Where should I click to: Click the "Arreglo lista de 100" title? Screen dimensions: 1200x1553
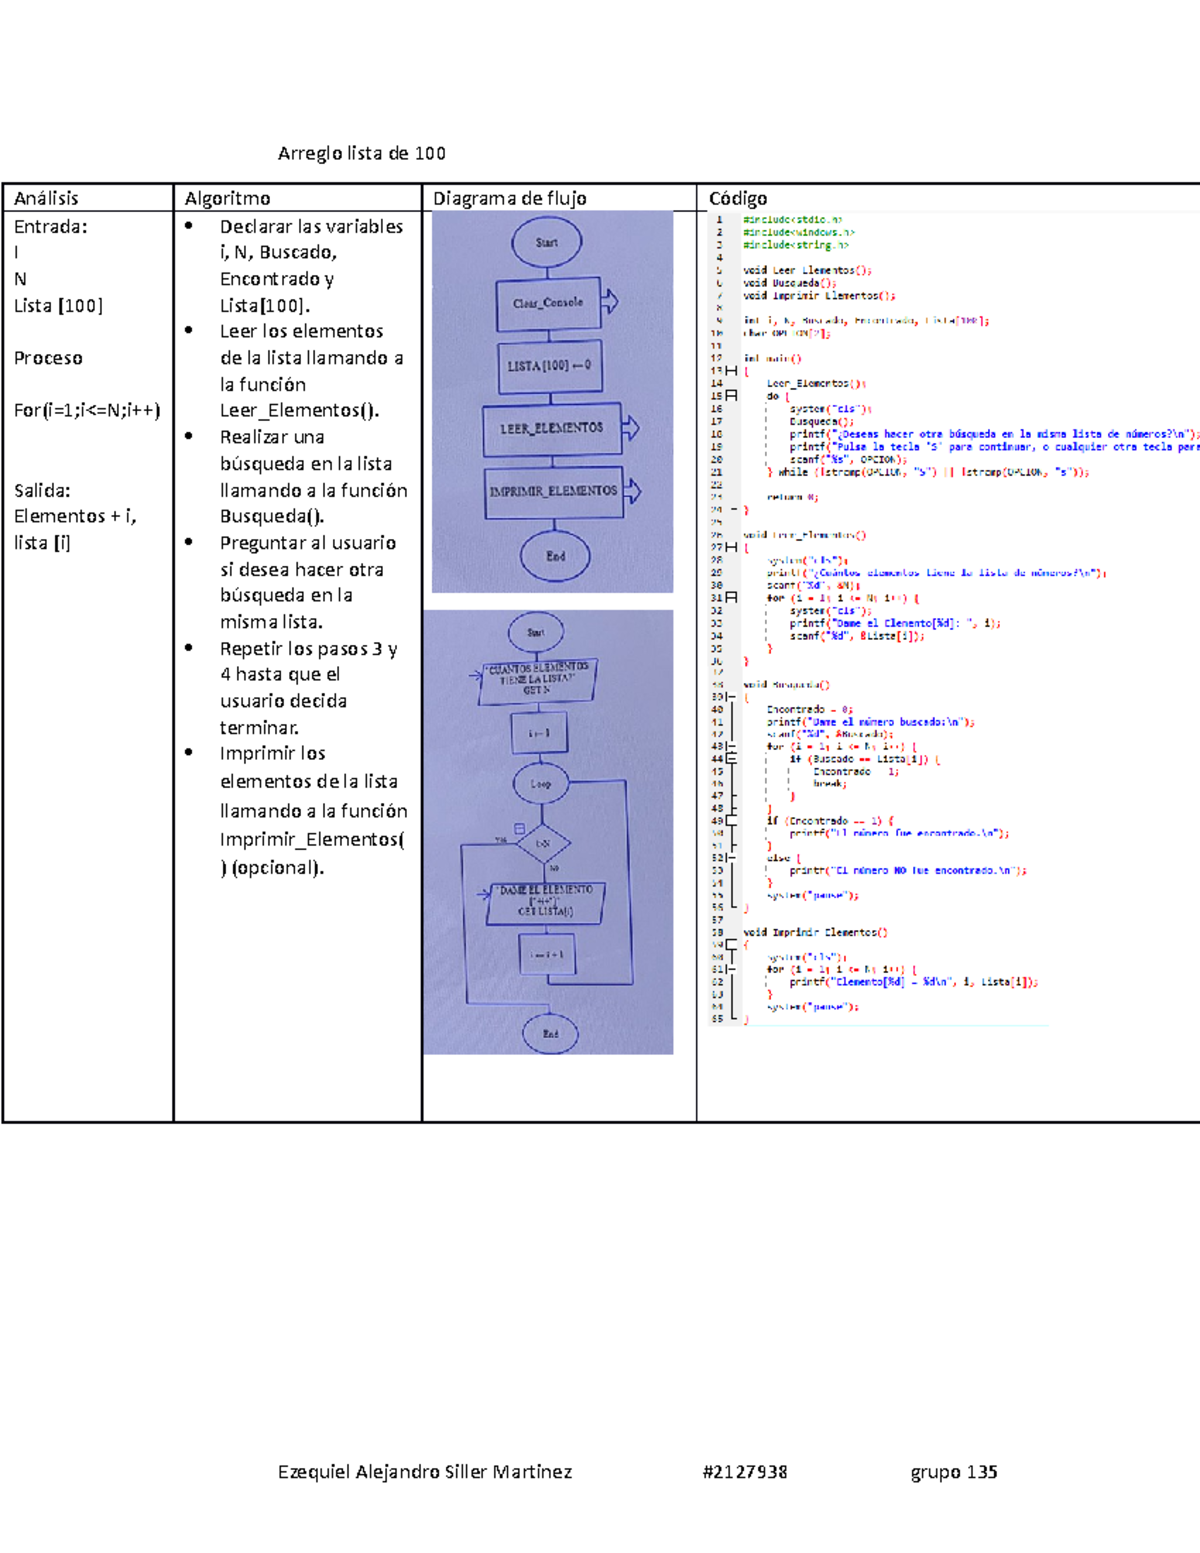(x=361, y=153)
